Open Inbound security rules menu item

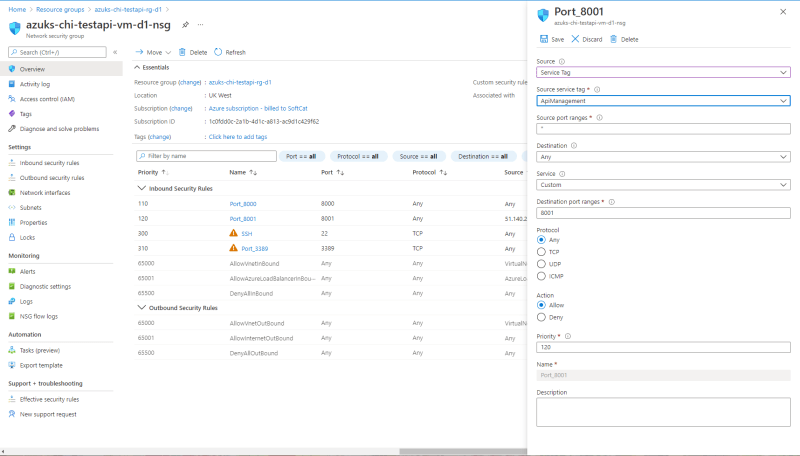pyautogui.click(x=49, y=163)
